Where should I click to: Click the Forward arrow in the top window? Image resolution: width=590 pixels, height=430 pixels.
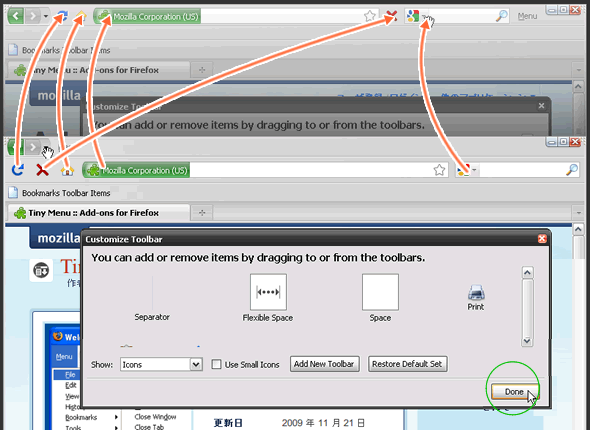tap(33, 16)
